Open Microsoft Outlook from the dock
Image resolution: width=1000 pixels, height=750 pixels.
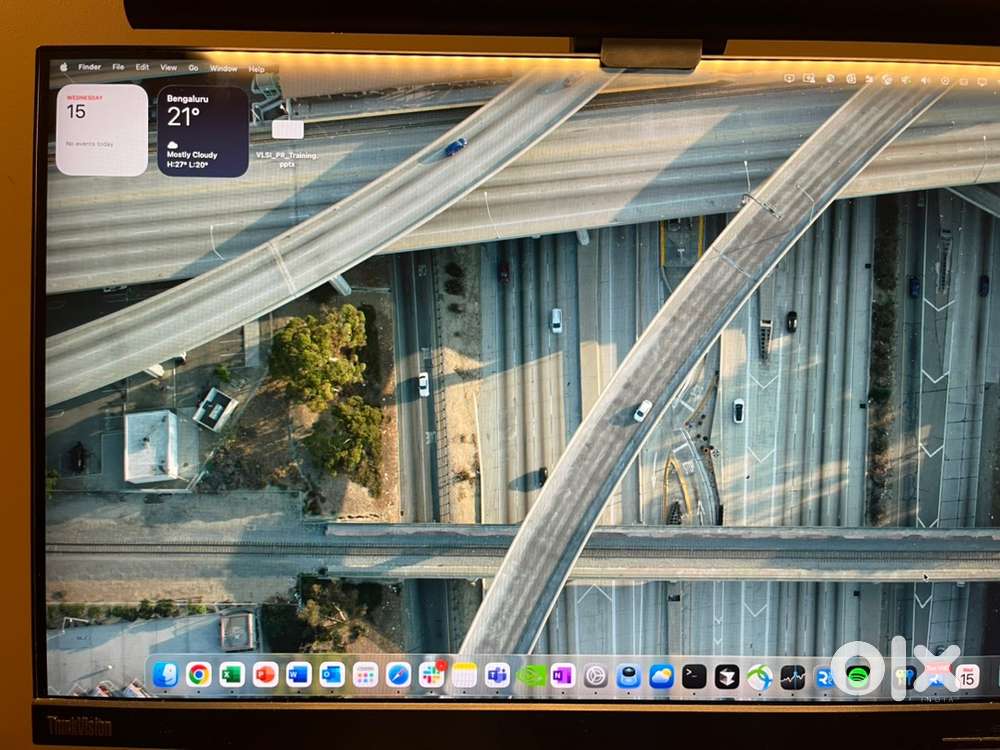click(x=332, y=675)
